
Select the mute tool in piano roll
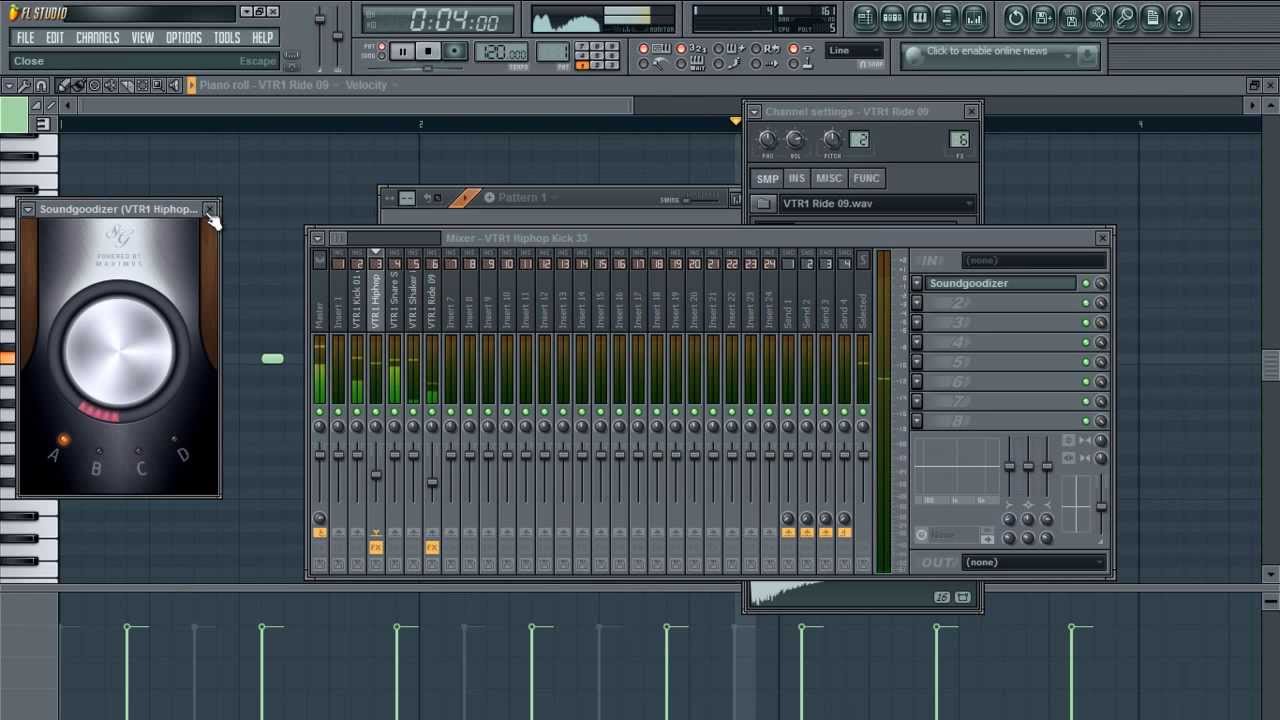[110, 85]
